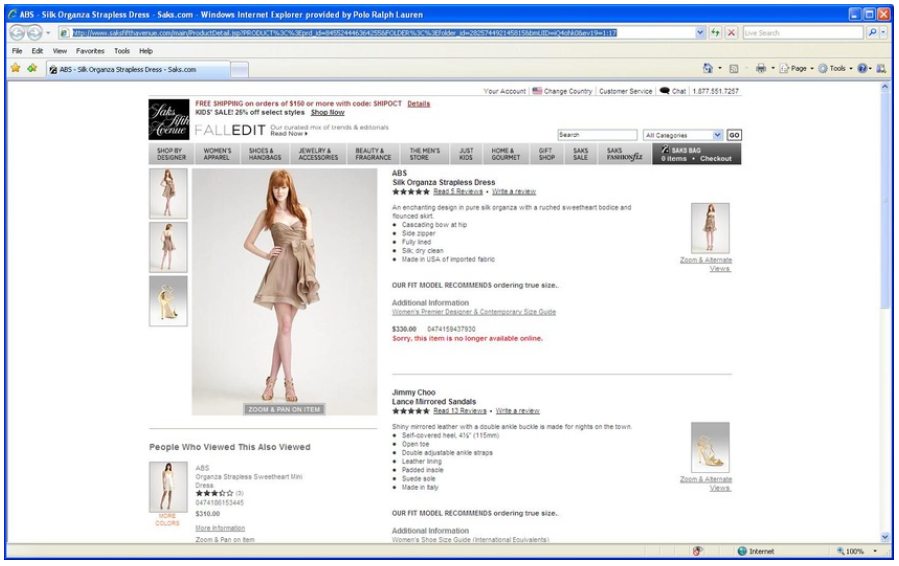Click Read Now under Fall Edit

coord(288,134)
